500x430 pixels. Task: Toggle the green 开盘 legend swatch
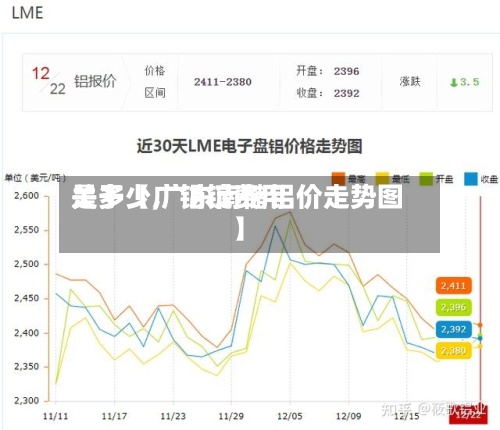(426, 179)
